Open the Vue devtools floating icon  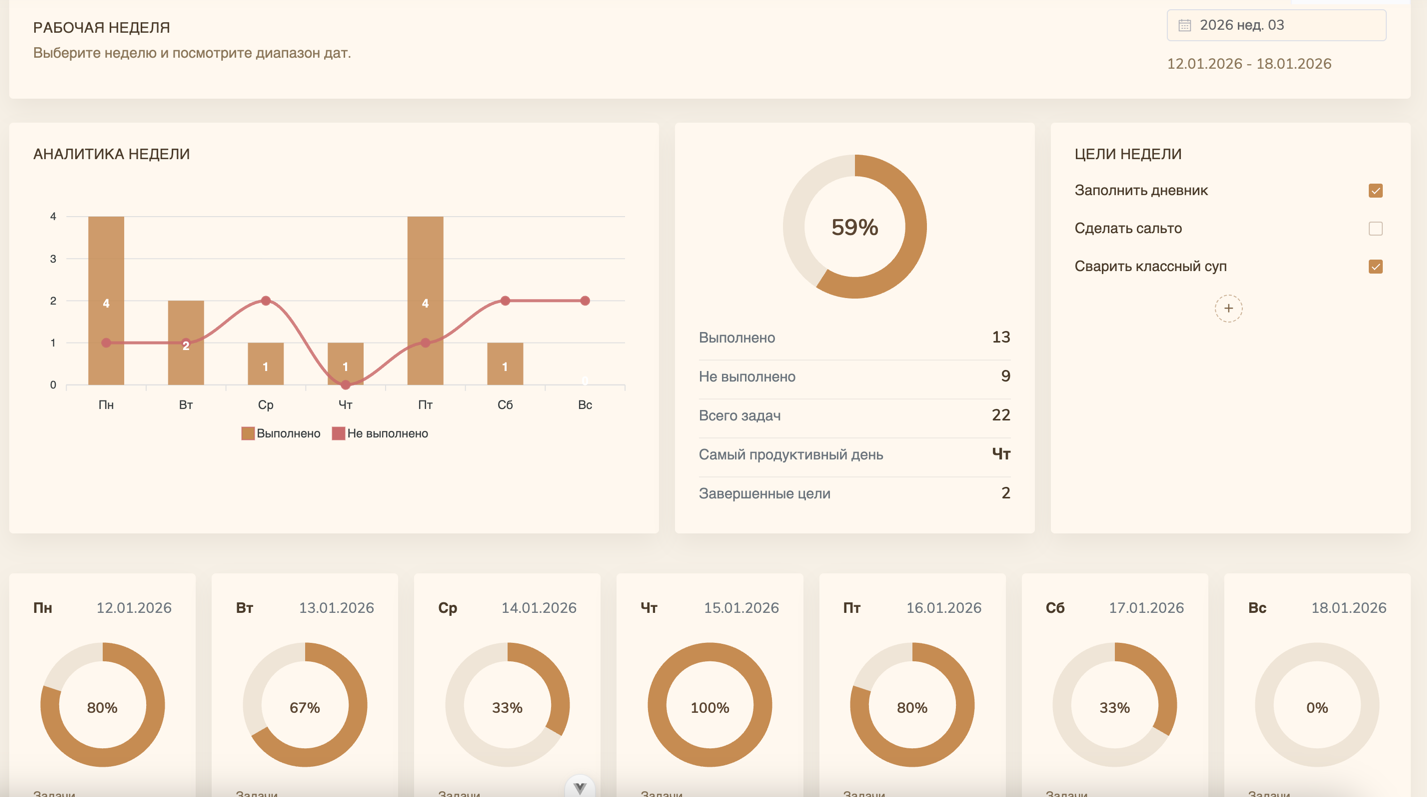[x=580, y=788]
